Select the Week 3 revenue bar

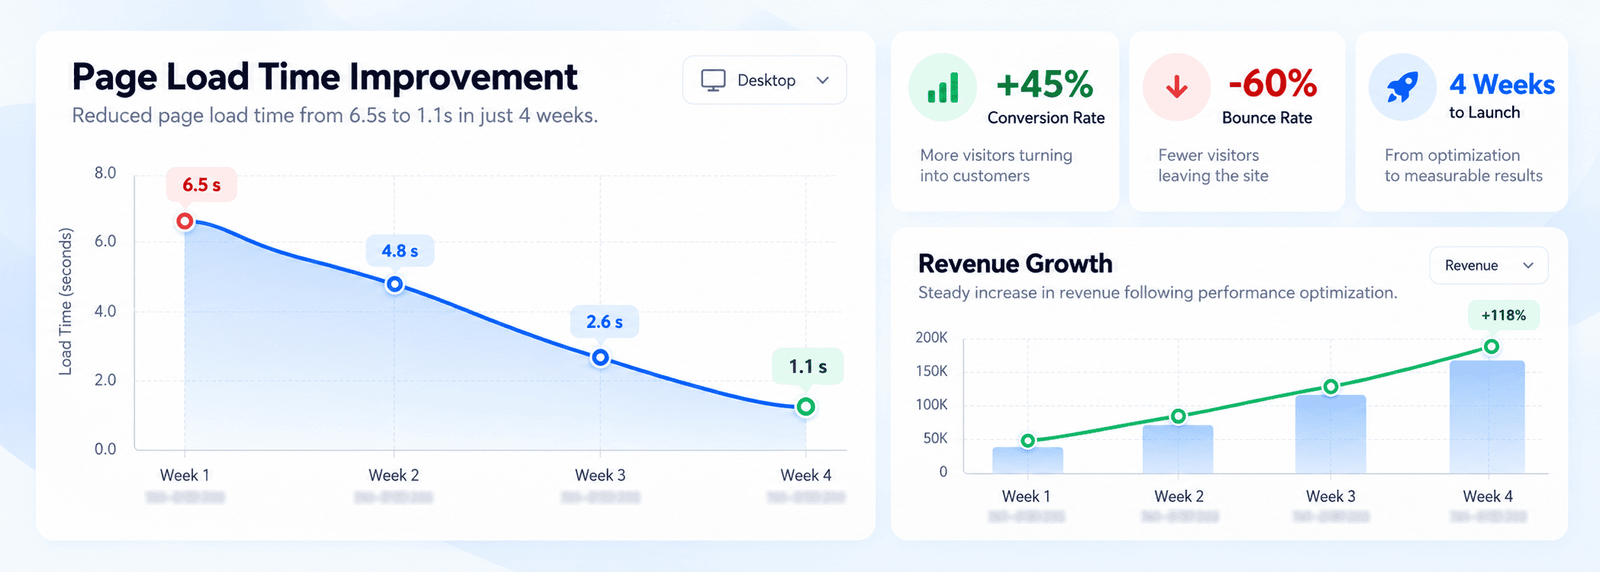1331,434
